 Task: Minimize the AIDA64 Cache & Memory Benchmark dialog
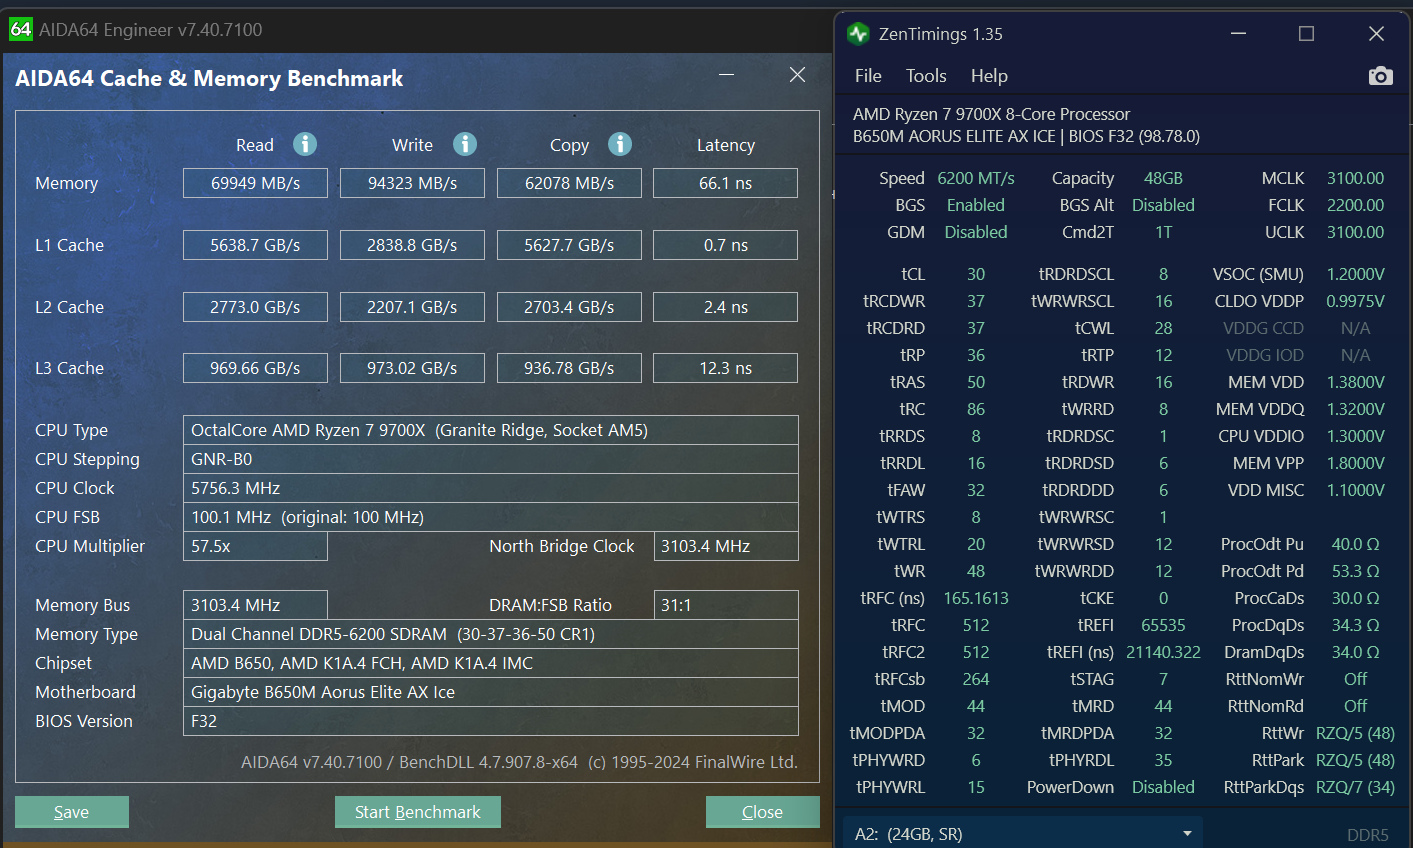[x=726, y=75]
